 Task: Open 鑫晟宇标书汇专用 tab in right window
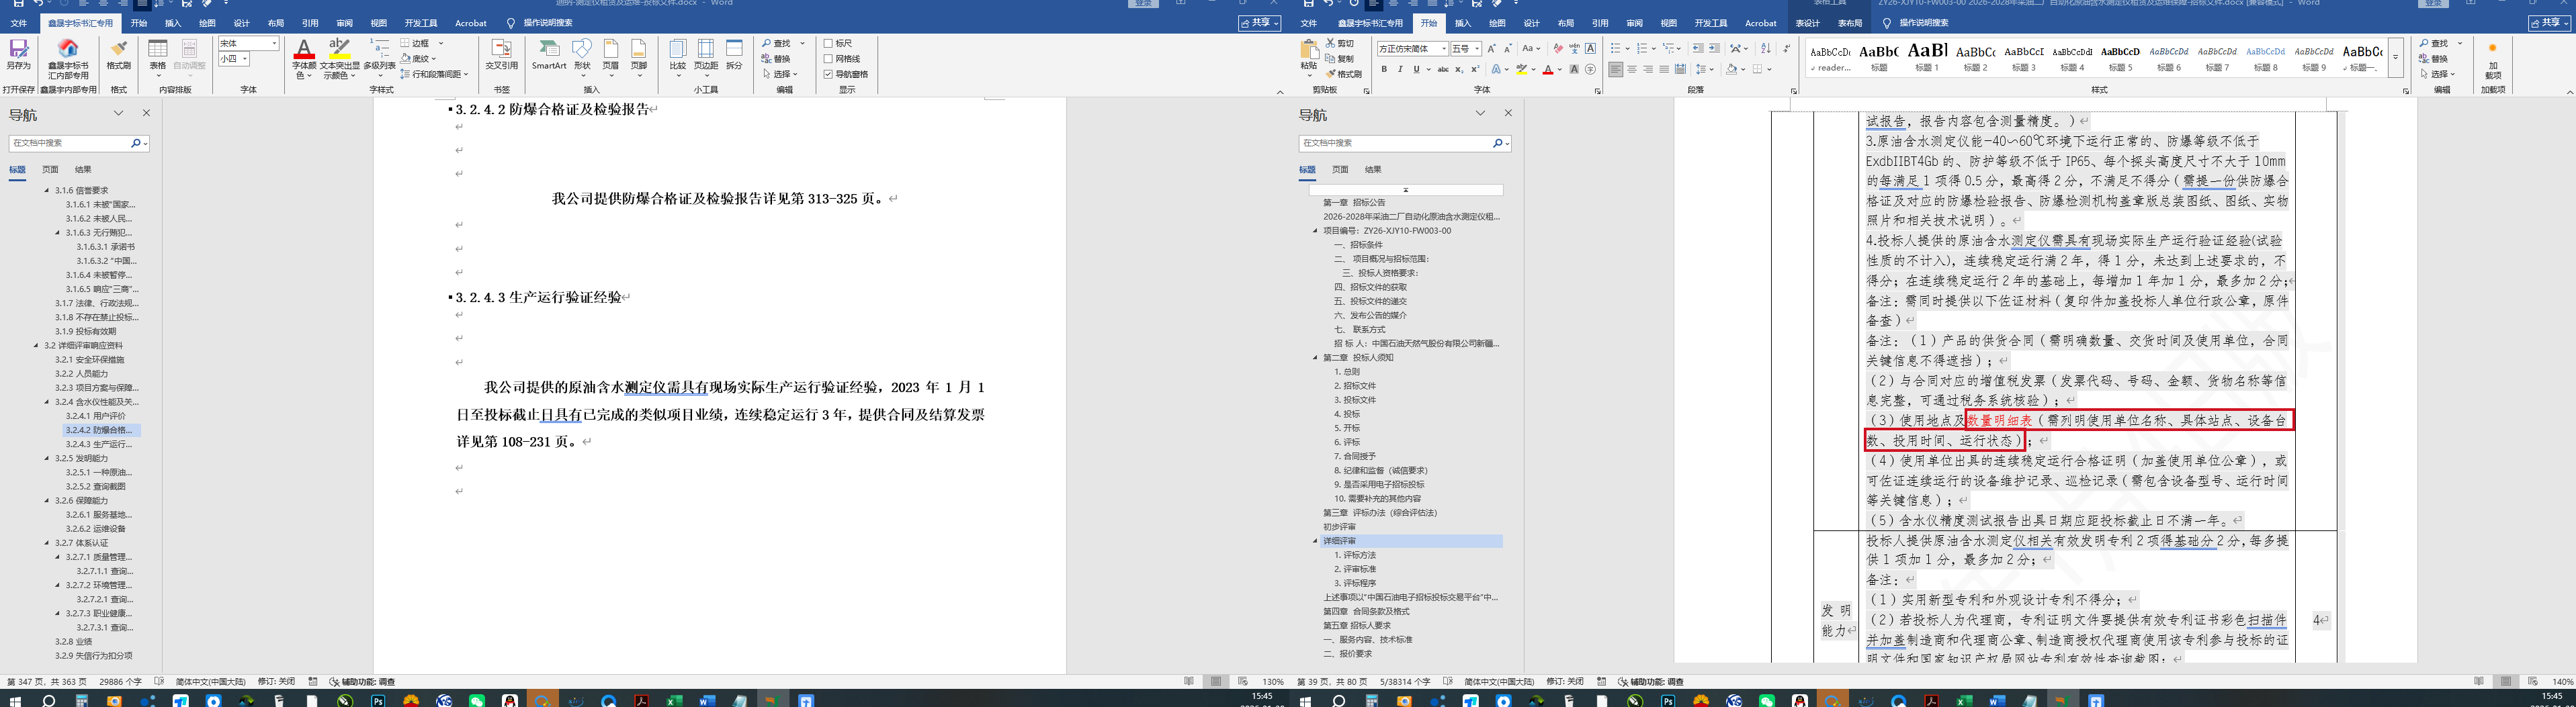pos(1370,23)
